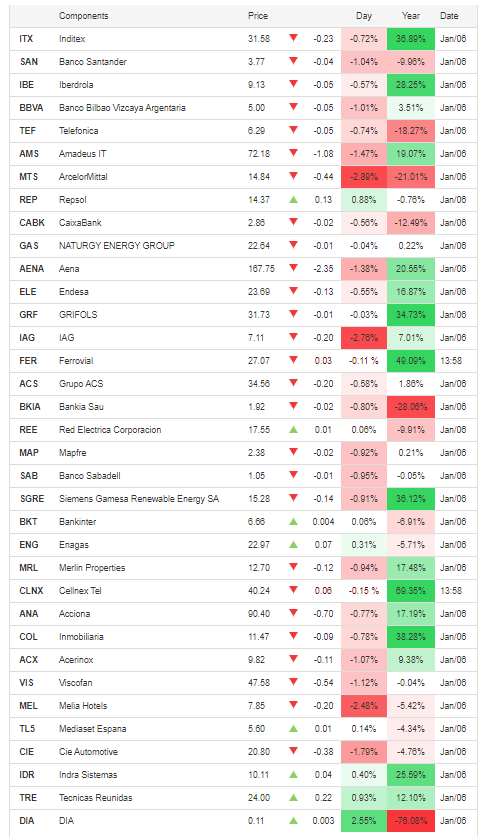The width and height of the screenshot is (484, 837).
Task: Click the green up arrow beside Indra Sistemas
Action: [x=293, y=774]
